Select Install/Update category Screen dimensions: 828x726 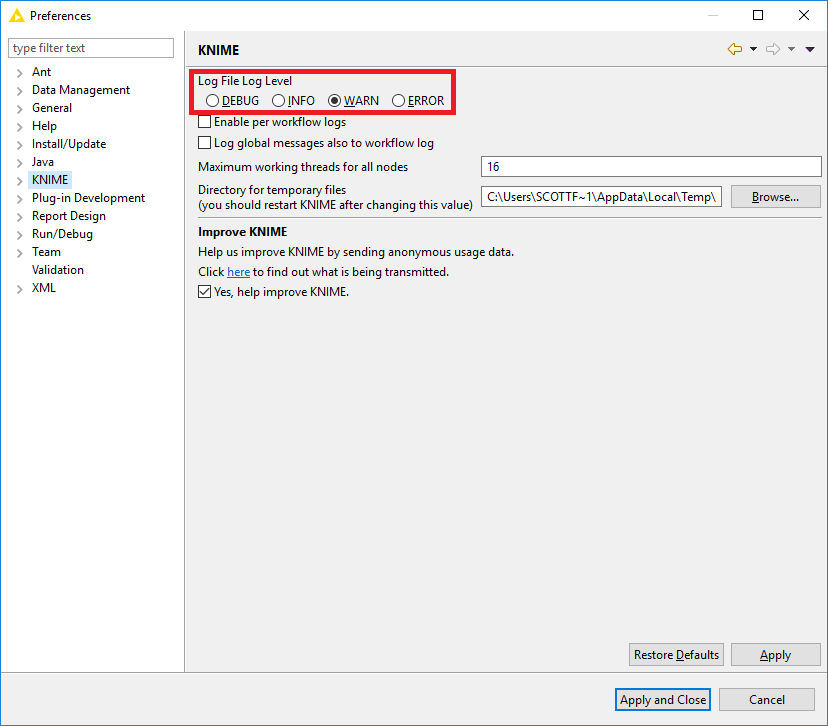pyautogui.click(x=69, y=144)
